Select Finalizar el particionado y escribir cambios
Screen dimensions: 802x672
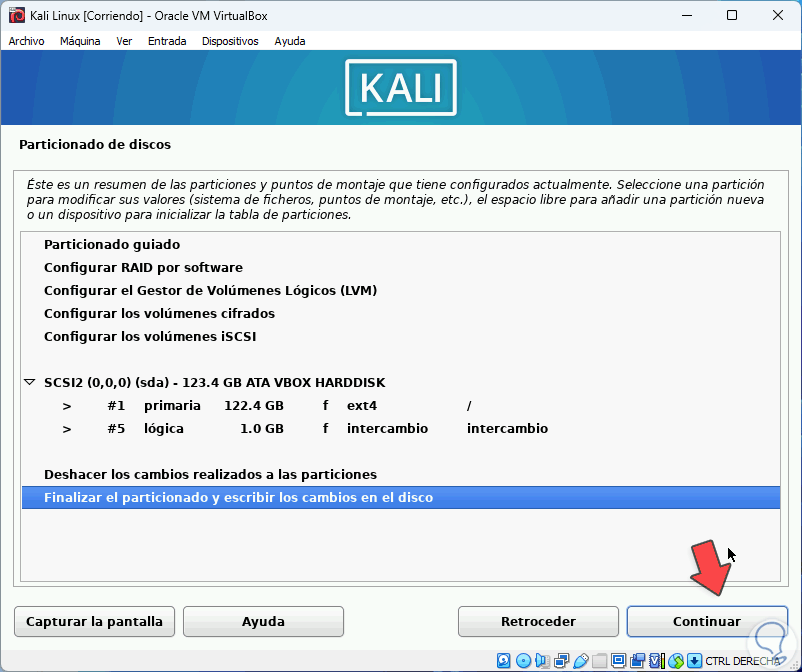pos(401,498)
